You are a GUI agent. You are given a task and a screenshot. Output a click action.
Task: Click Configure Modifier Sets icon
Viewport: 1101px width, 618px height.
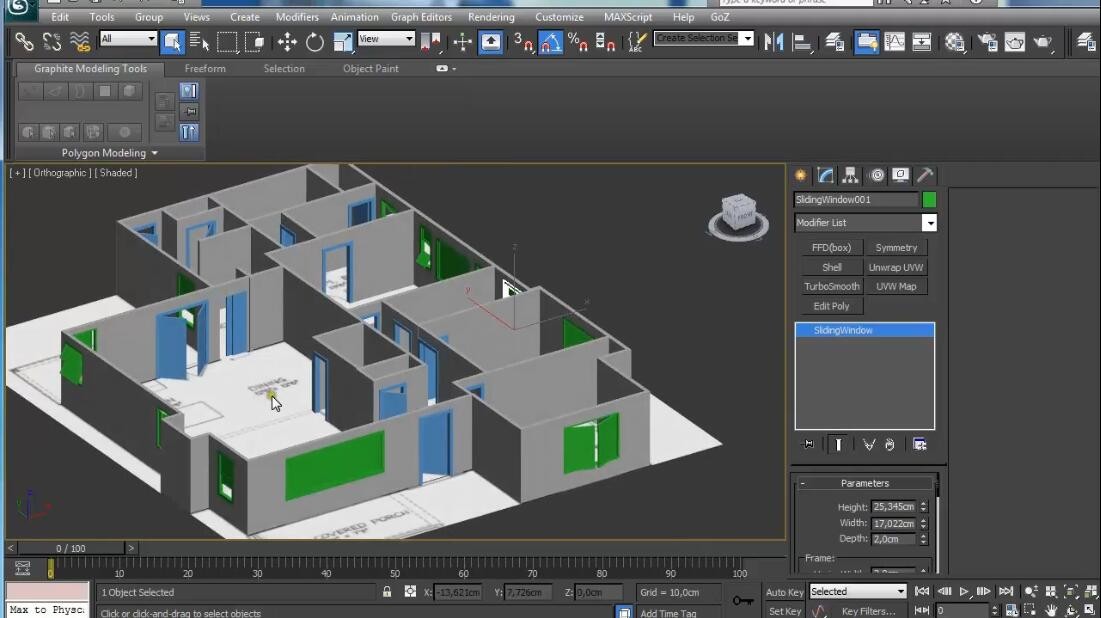919,445
